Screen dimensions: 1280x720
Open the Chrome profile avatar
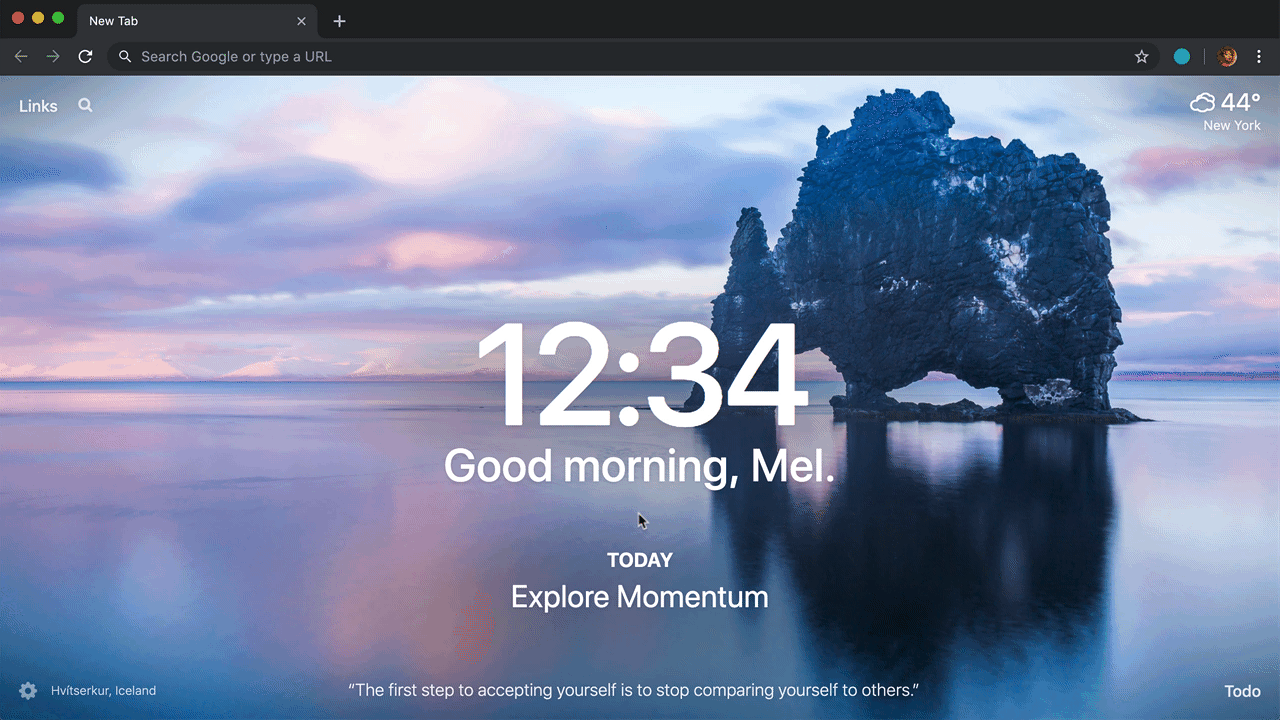pyautogui.click(x=1228, y=57)
